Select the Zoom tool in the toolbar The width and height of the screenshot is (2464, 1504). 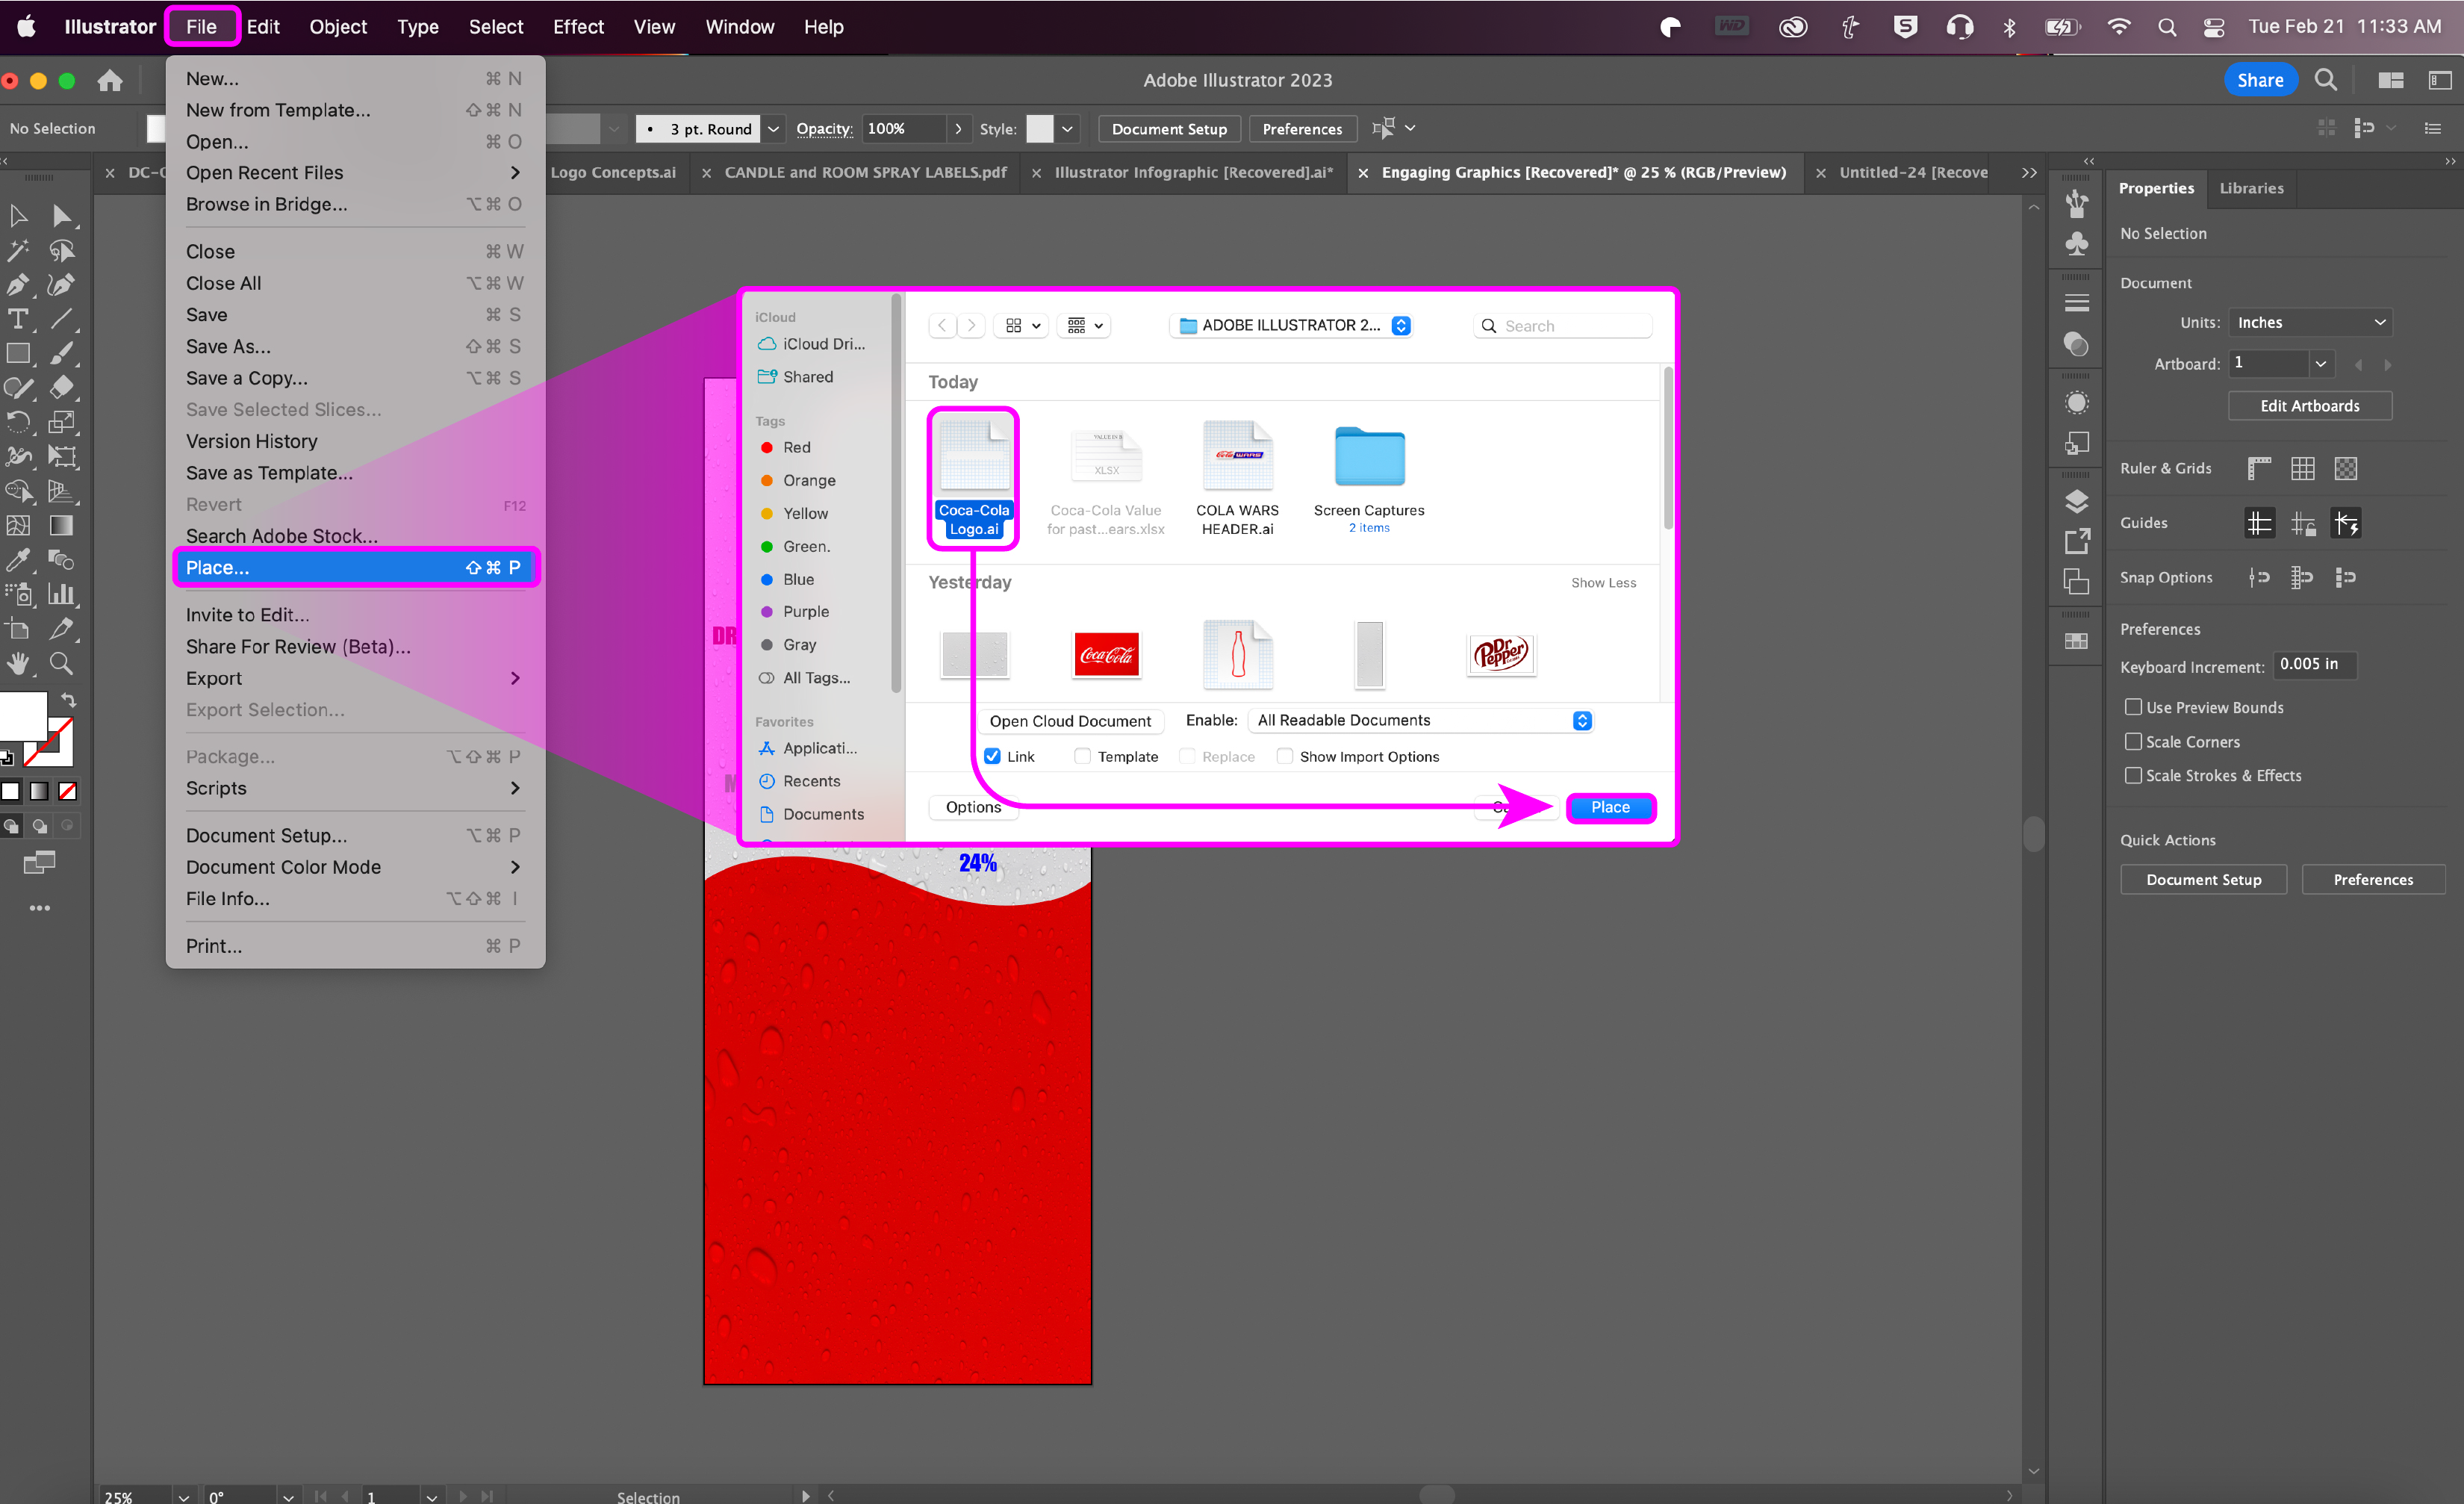(61, 663)
